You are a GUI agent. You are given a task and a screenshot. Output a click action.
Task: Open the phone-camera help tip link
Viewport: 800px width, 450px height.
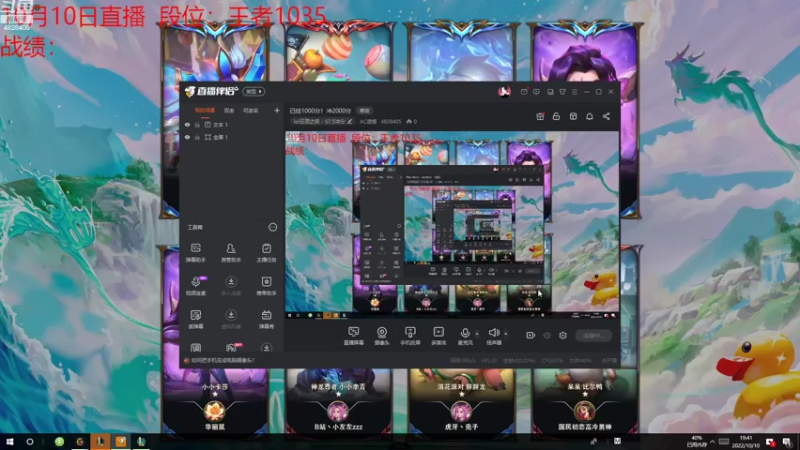point(222,360)
